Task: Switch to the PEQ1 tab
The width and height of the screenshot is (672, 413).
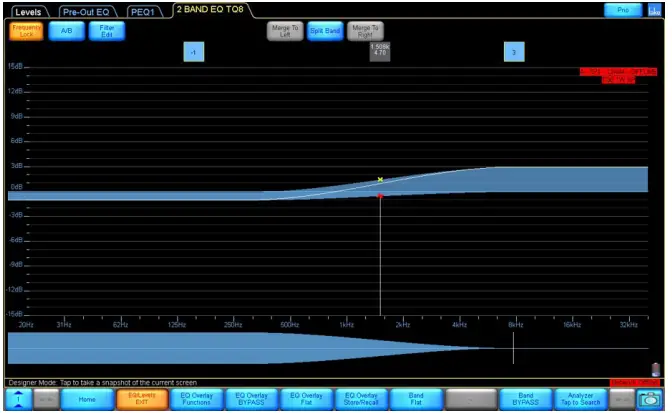Action: (x=142, y=12)
